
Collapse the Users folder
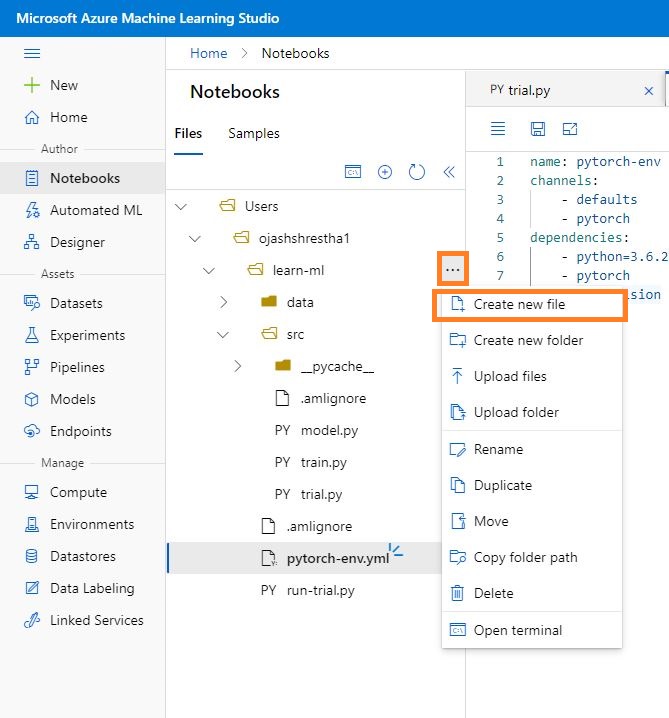pos(181,206)
